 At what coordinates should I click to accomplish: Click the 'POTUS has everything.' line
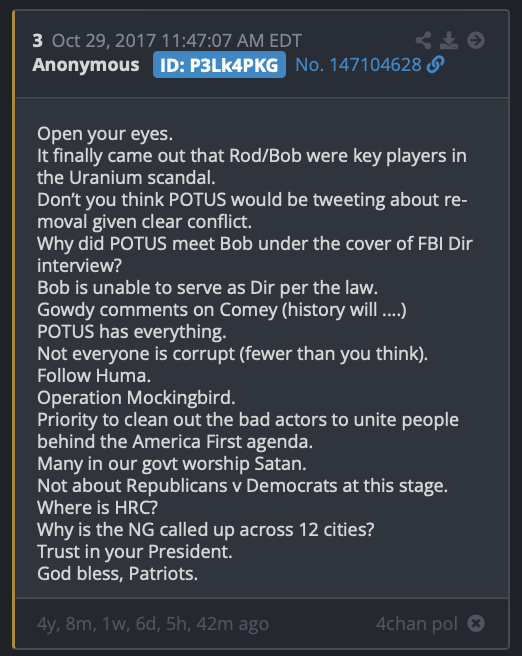pos(132,332)
